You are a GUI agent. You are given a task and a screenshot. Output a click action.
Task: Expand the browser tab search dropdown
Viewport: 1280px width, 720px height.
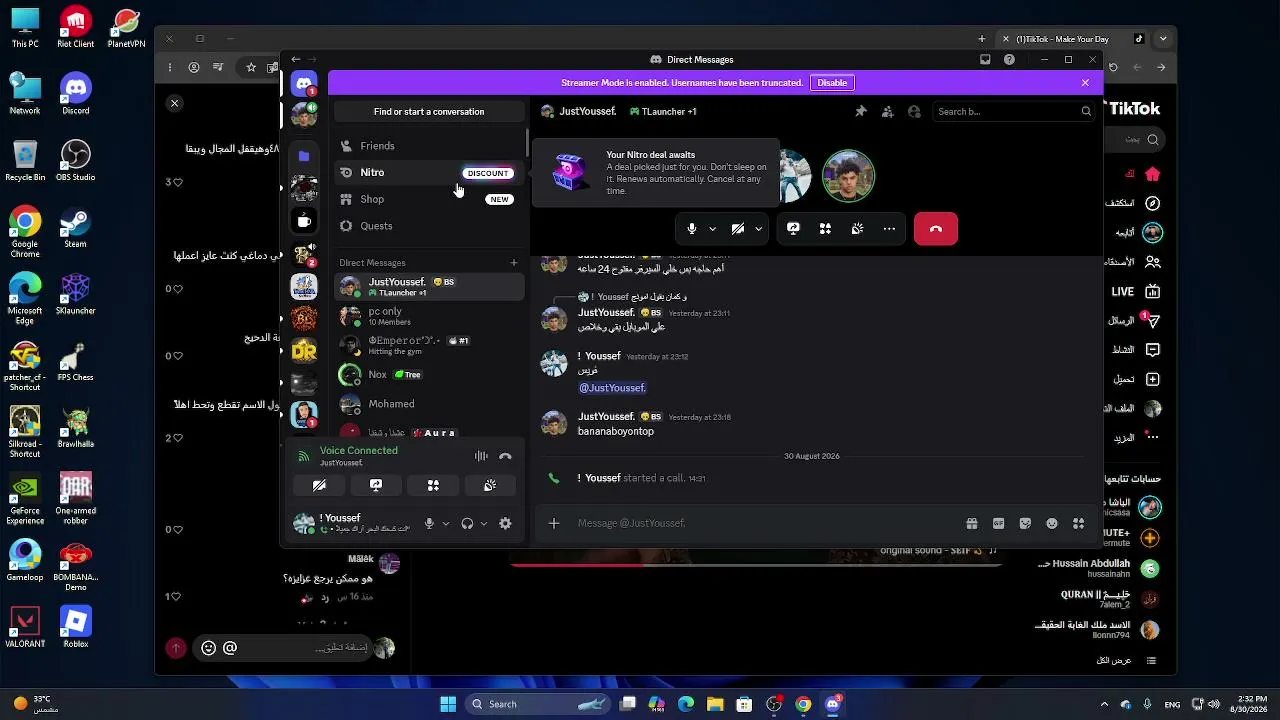tap(1163, 39)
